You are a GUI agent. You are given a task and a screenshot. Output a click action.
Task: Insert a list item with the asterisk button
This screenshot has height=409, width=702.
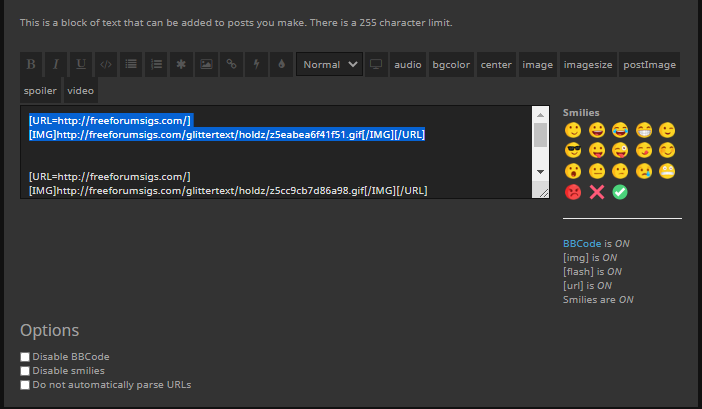[x=181, y=64]
